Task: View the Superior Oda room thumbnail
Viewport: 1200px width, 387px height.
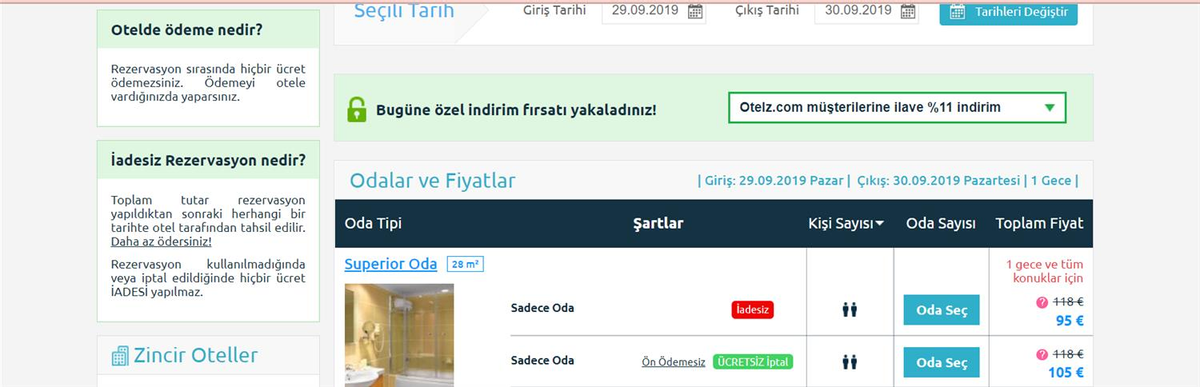Action: [399, 335]
